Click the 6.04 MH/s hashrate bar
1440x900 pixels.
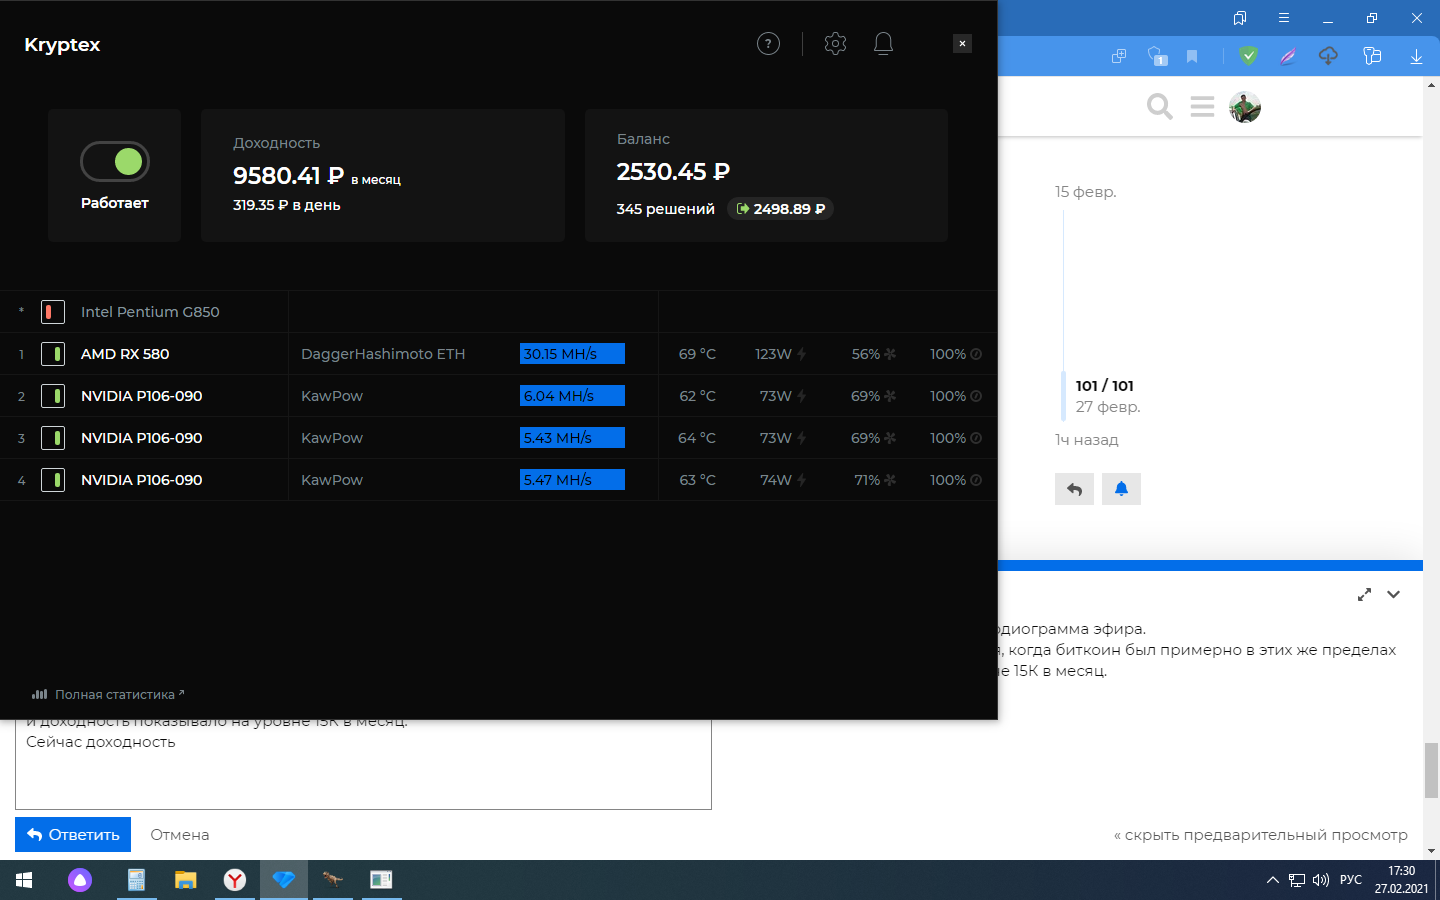click(572, 396)
